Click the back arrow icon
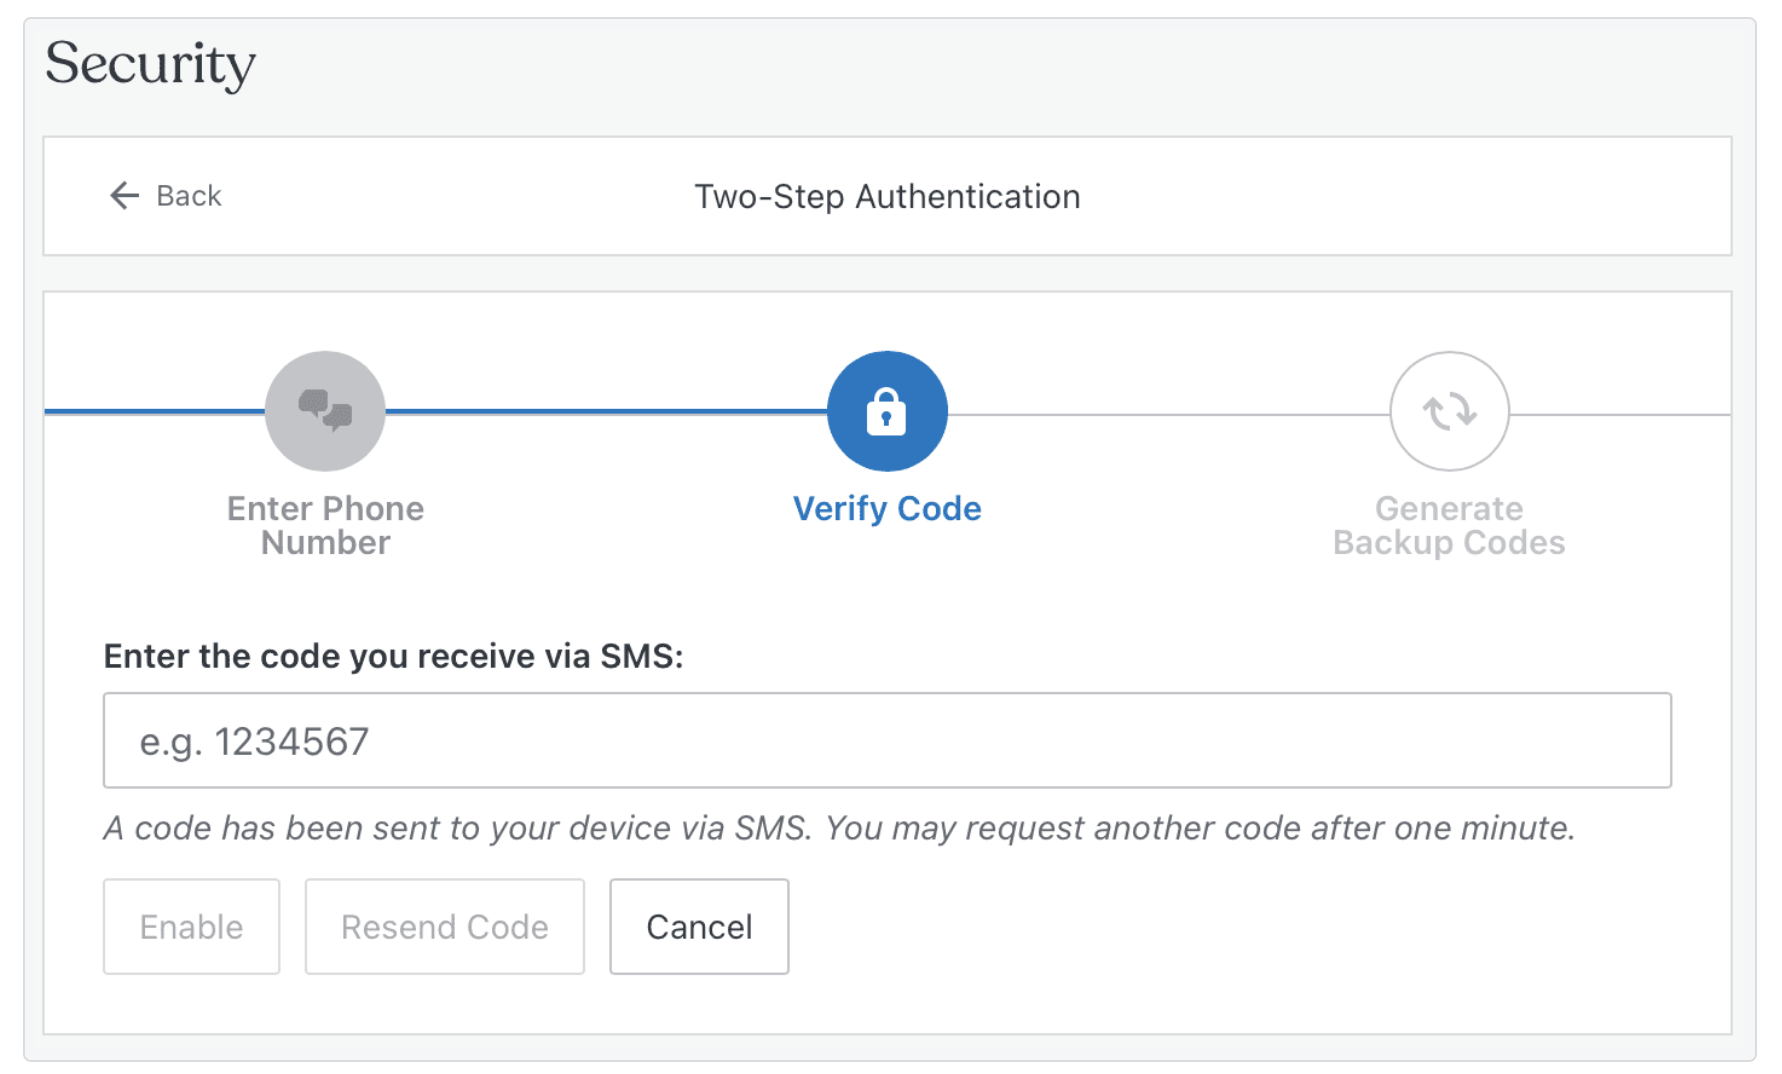The height and width of the screenshot is (1074, 1782). 122,195
